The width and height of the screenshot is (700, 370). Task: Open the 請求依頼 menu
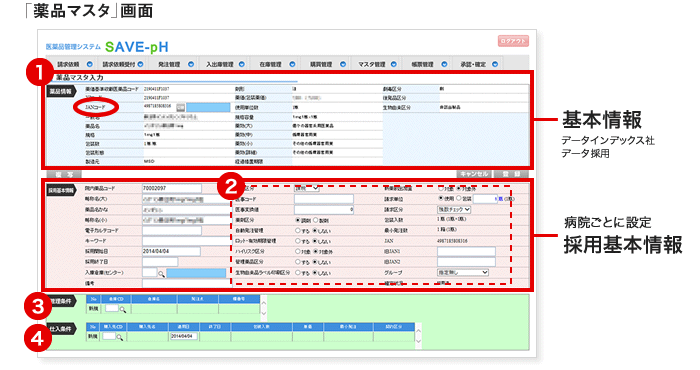(x=68, y=64)
